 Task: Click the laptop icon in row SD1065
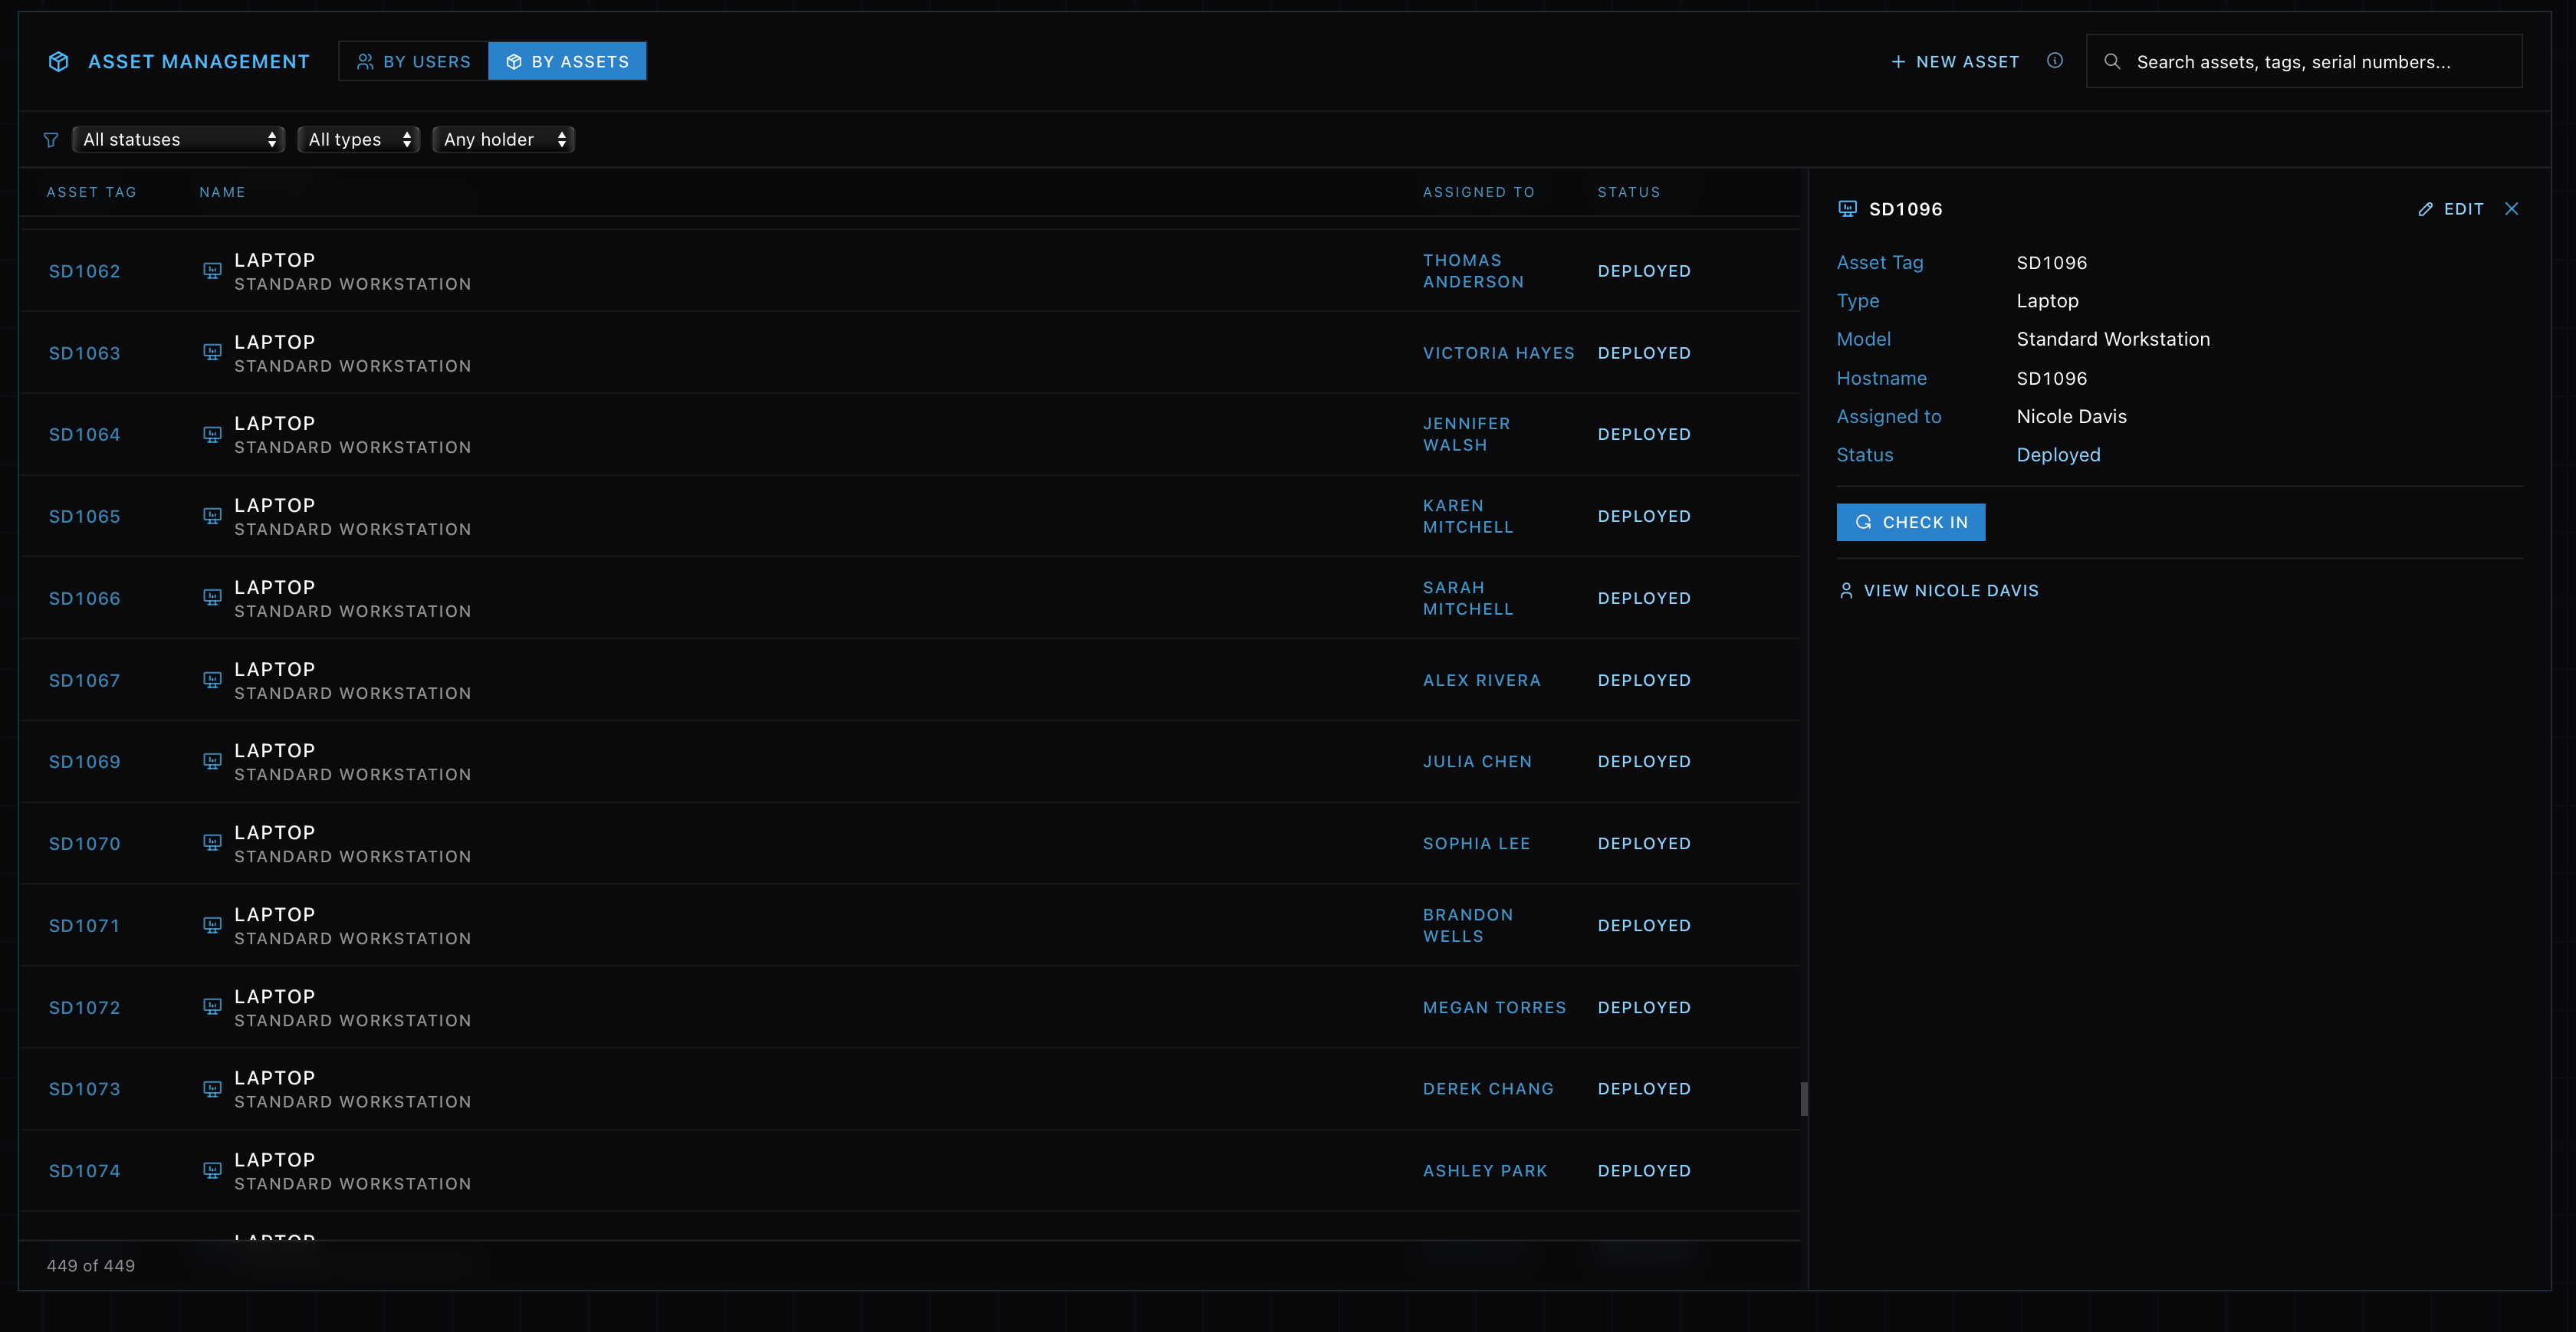212,516
